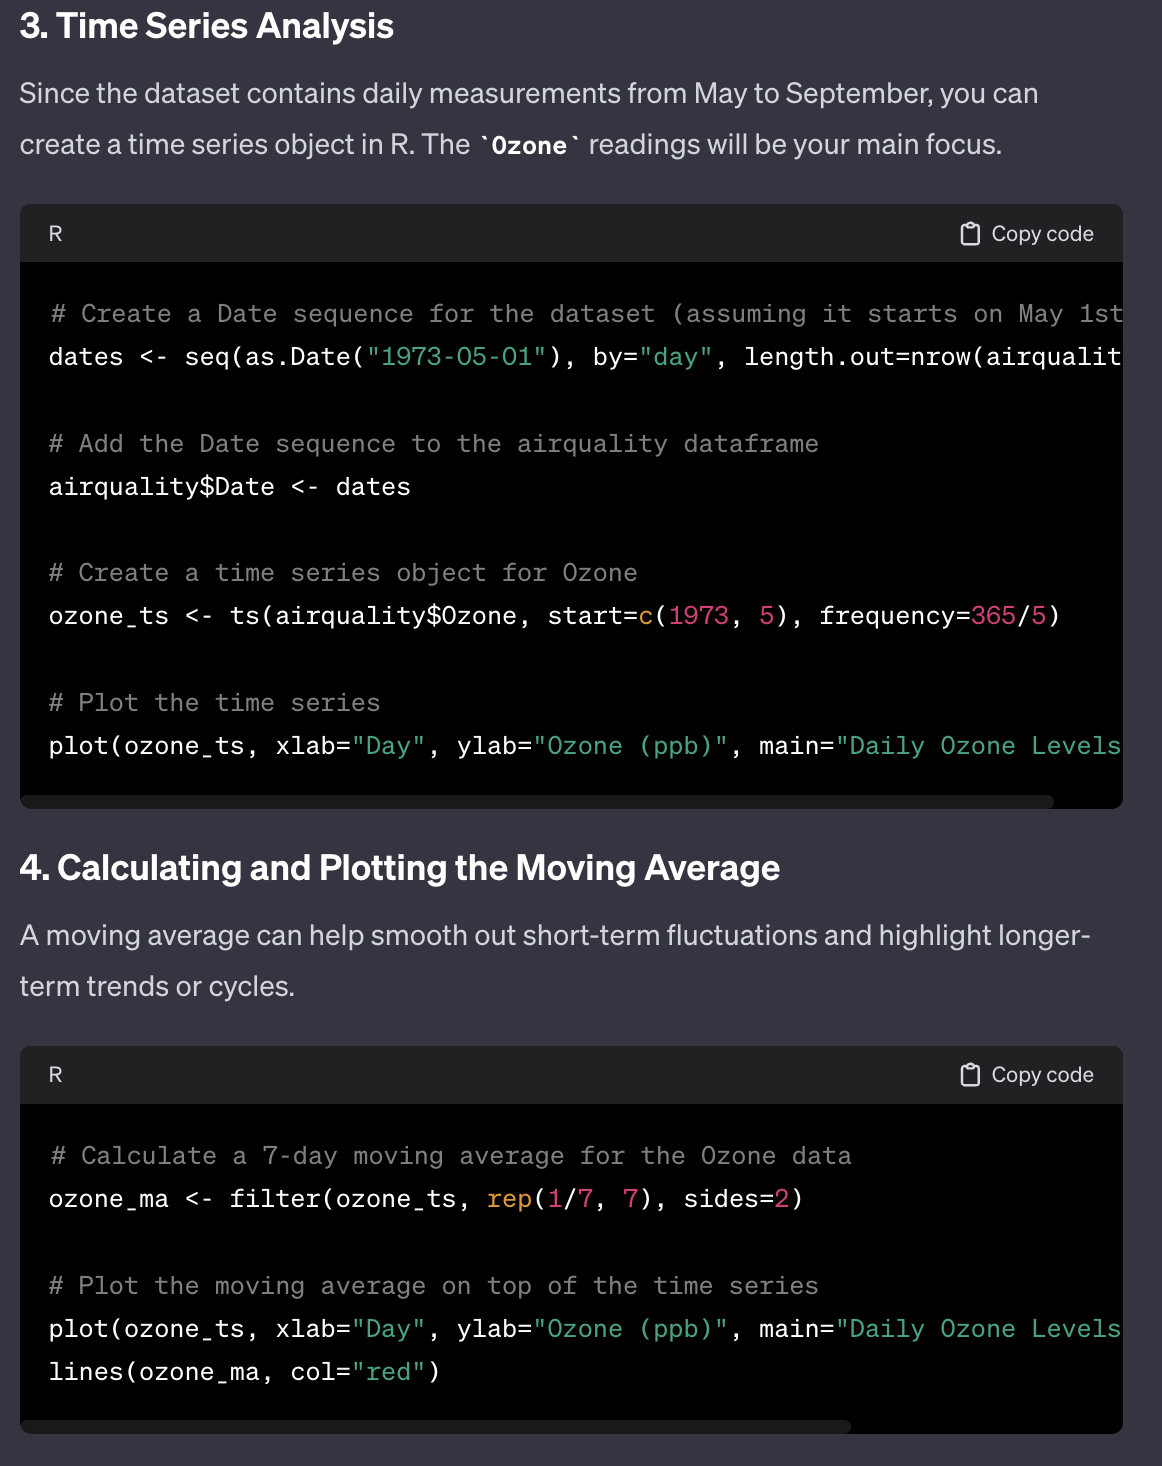1162x1466 pixels.
Task: Click the "# Plot the time series" comment
Action: click(215, 703)
